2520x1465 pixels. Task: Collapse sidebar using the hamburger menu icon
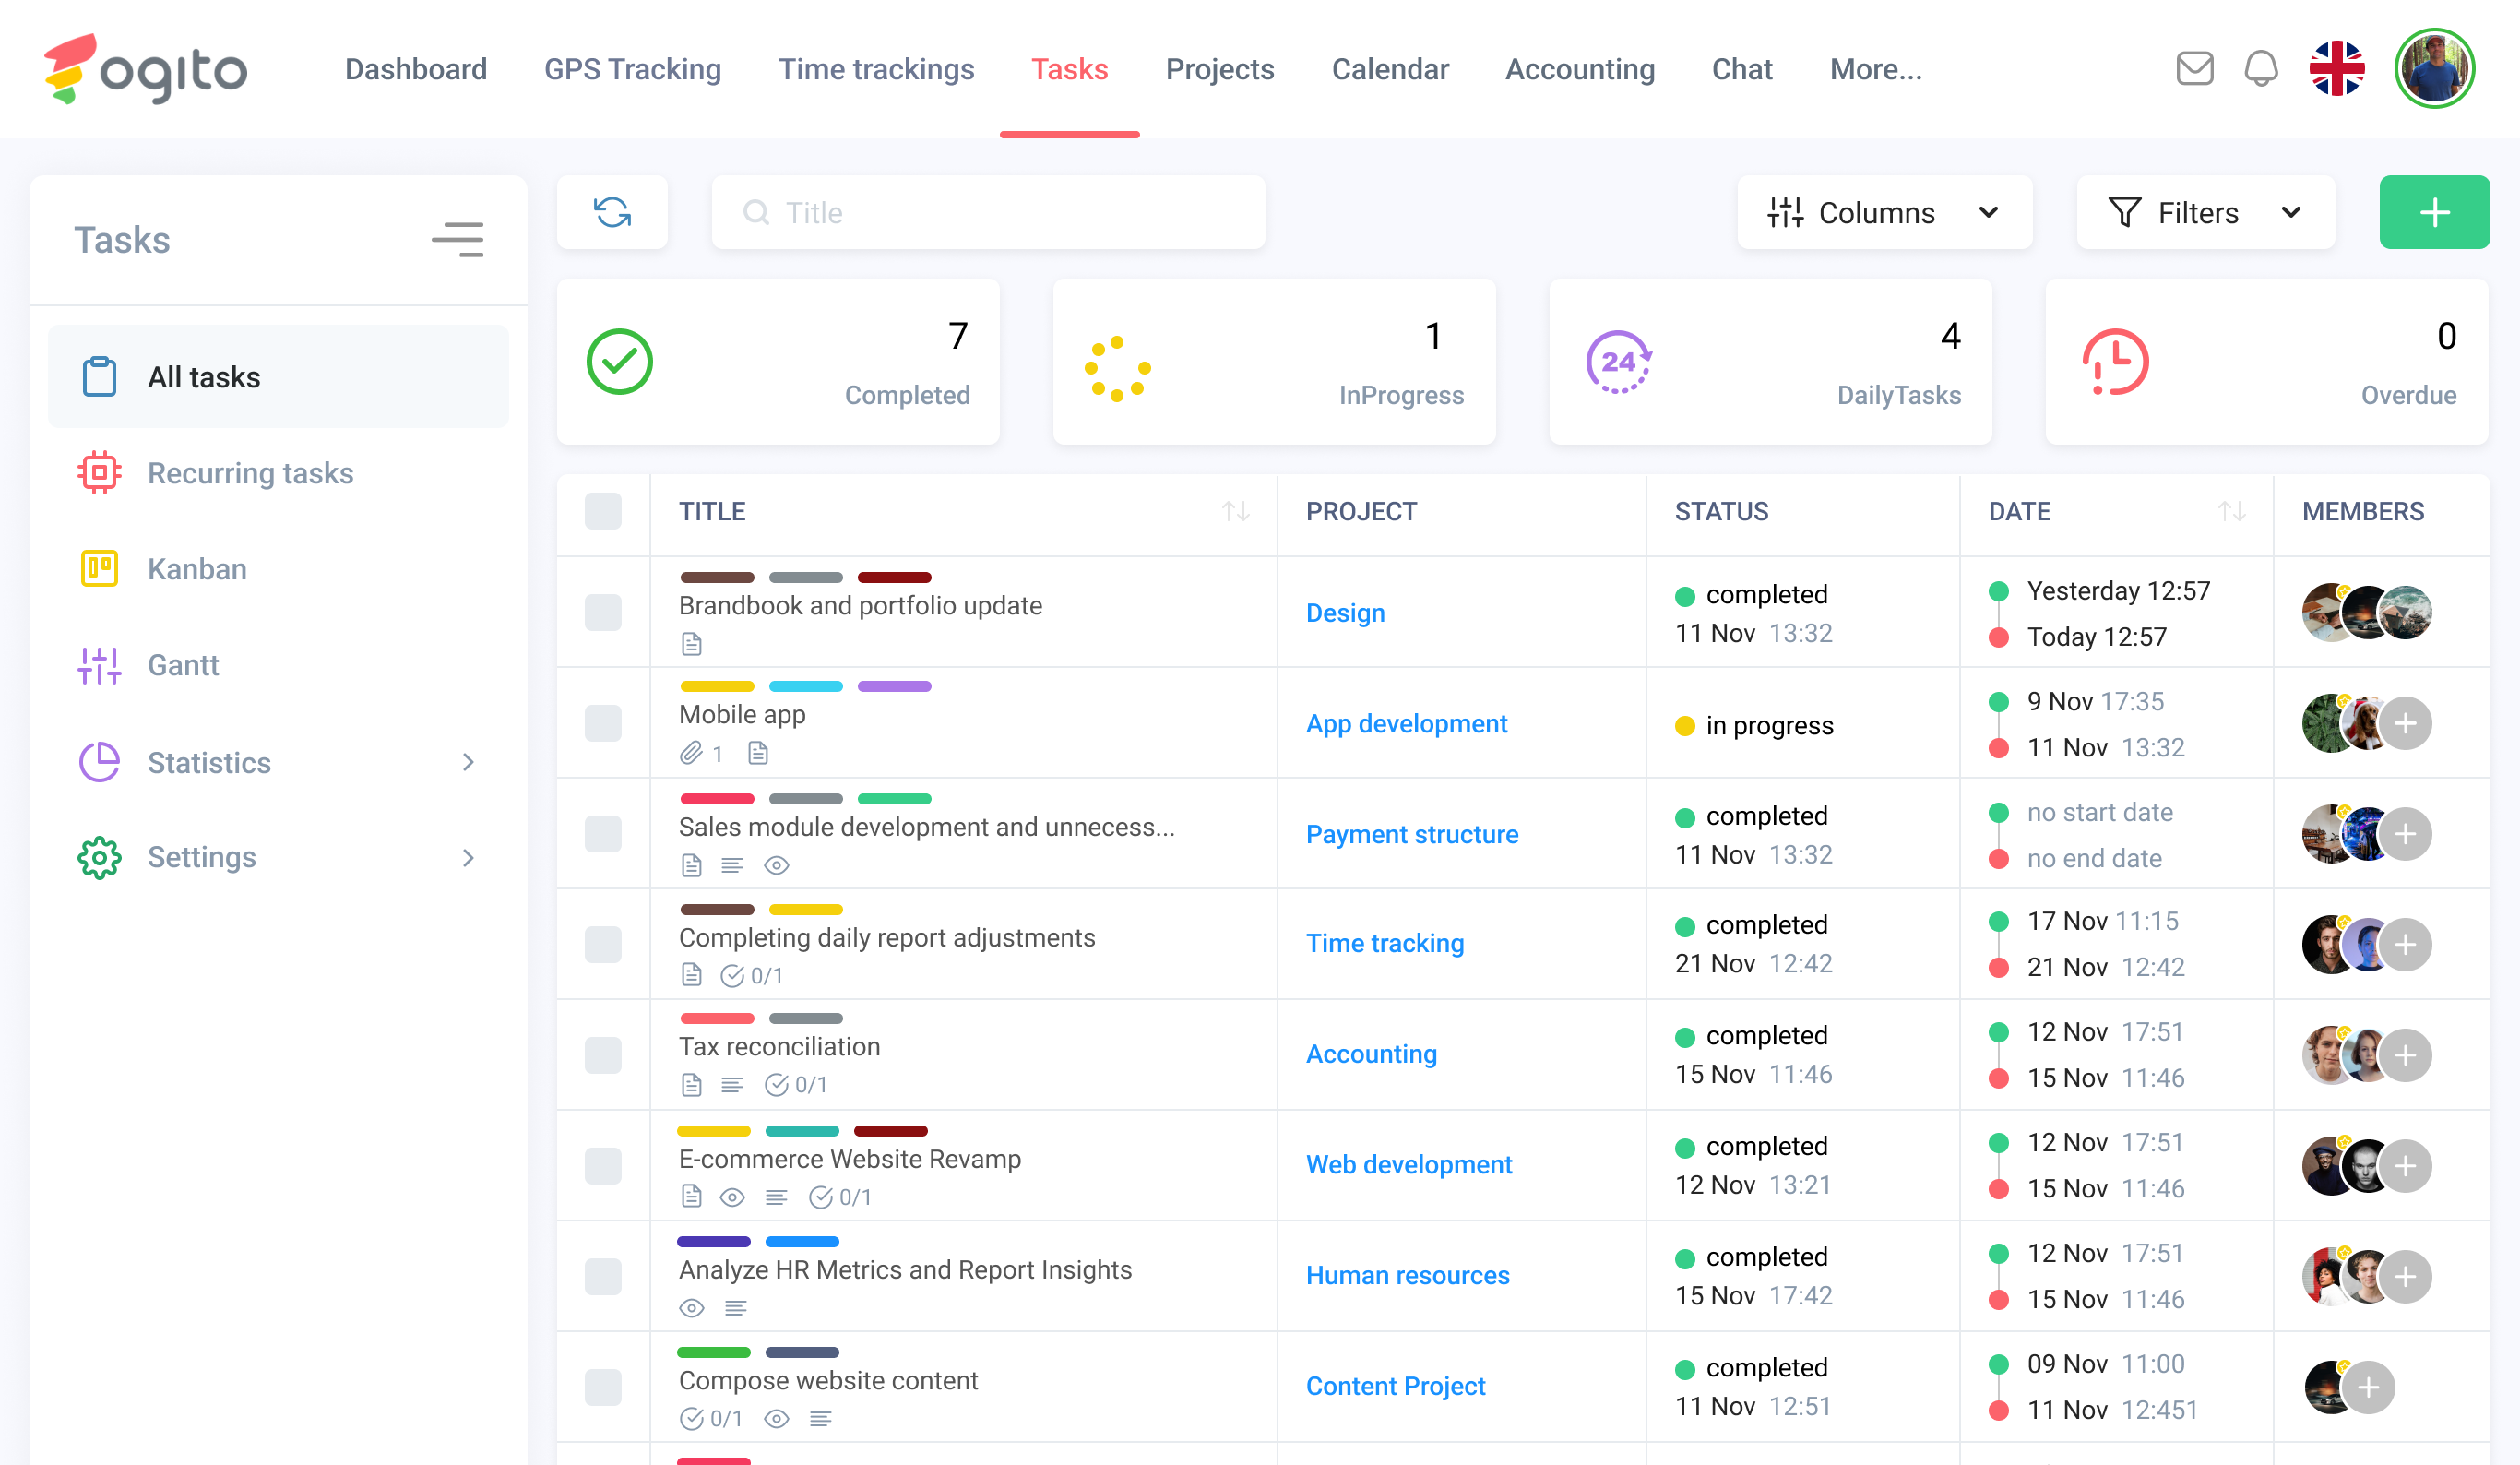pos(457,240)
